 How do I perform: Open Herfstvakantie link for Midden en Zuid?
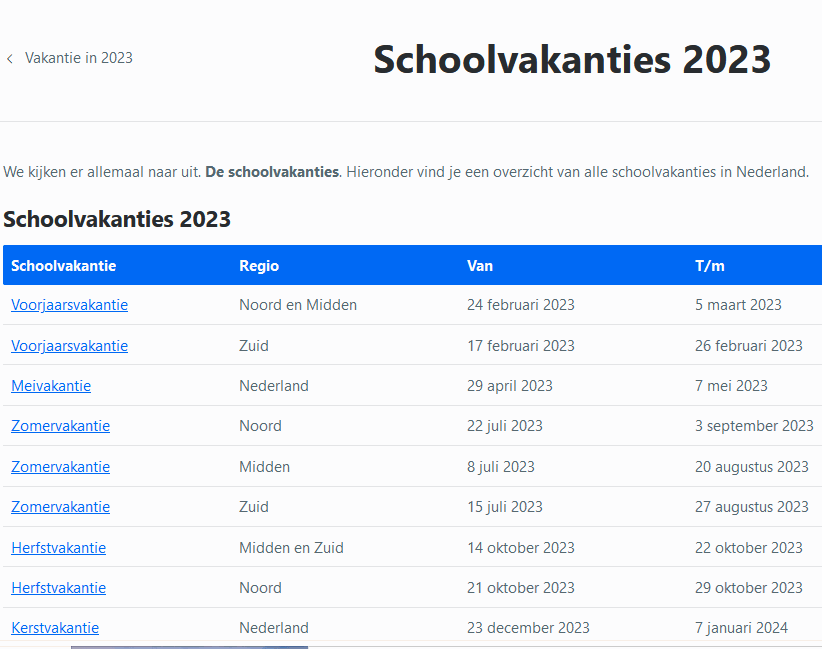tap(58, 548)
